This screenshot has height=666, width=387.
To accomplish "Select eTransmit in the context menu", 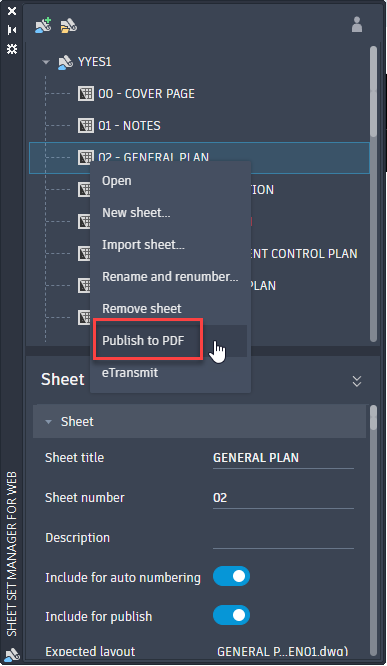I will (x=130, y=373).
